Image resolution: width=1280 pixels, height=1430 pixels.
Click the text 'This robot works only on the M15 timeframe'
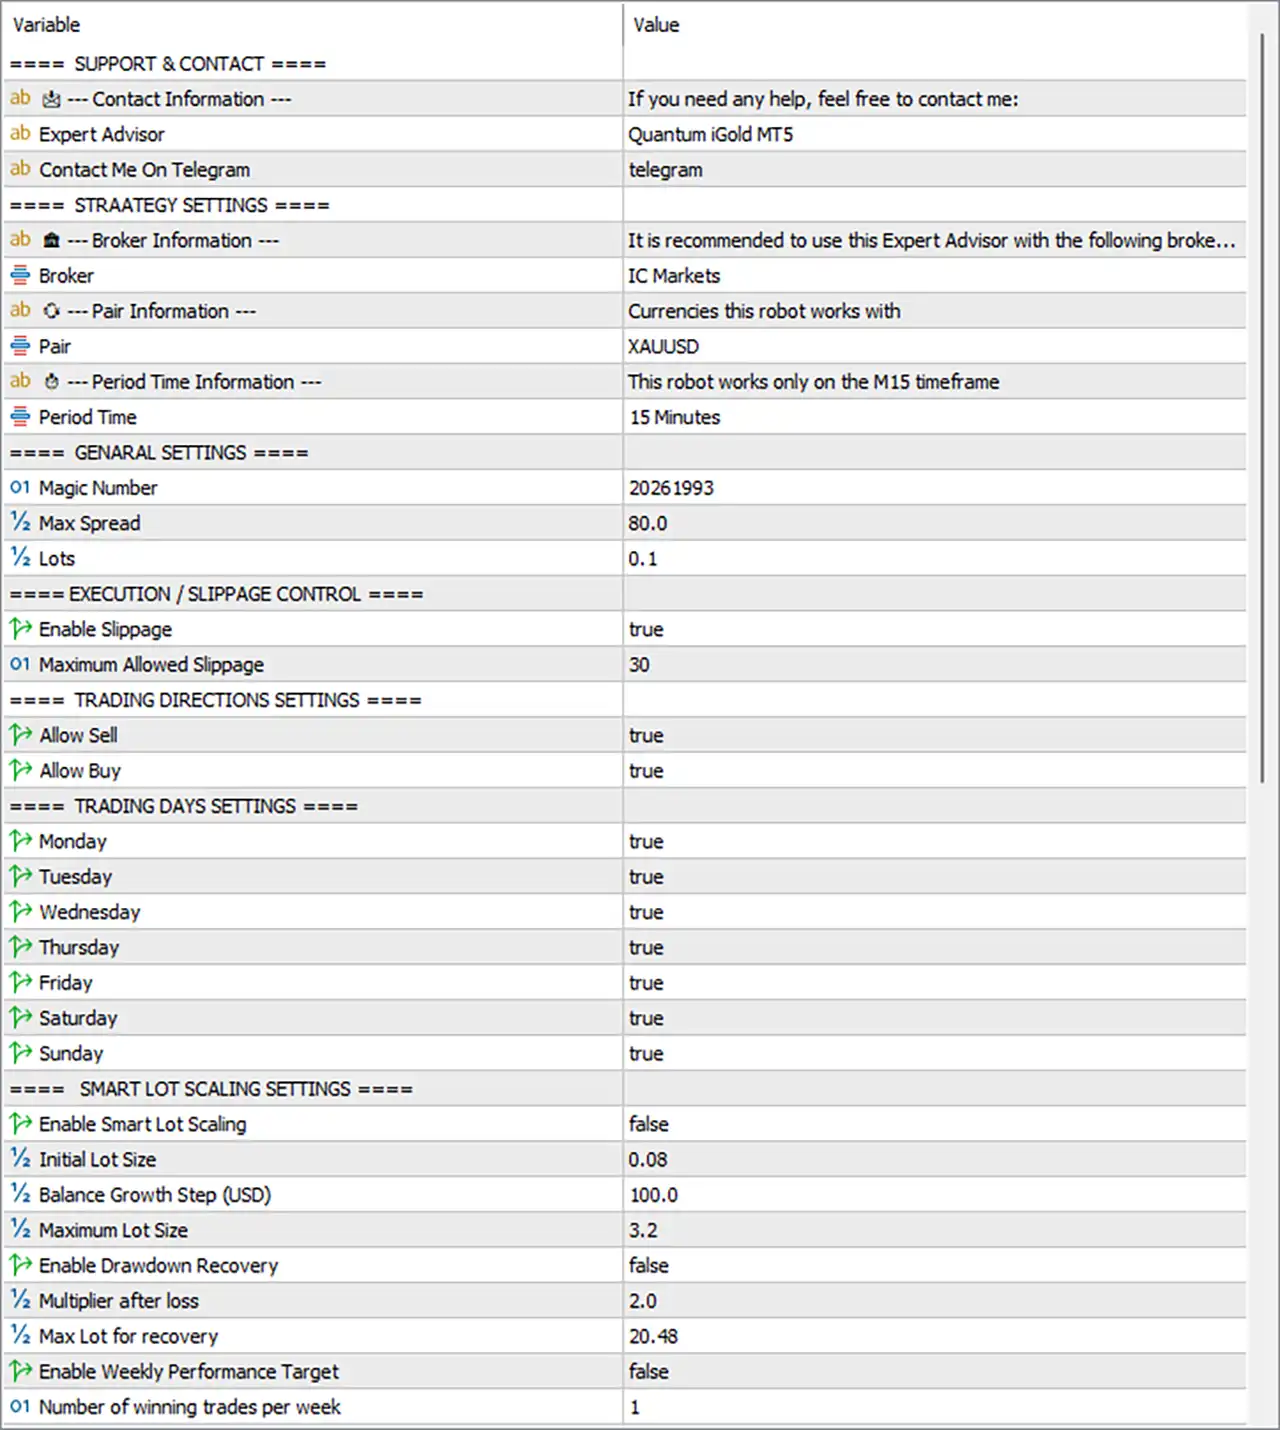[x=814, y=382]
